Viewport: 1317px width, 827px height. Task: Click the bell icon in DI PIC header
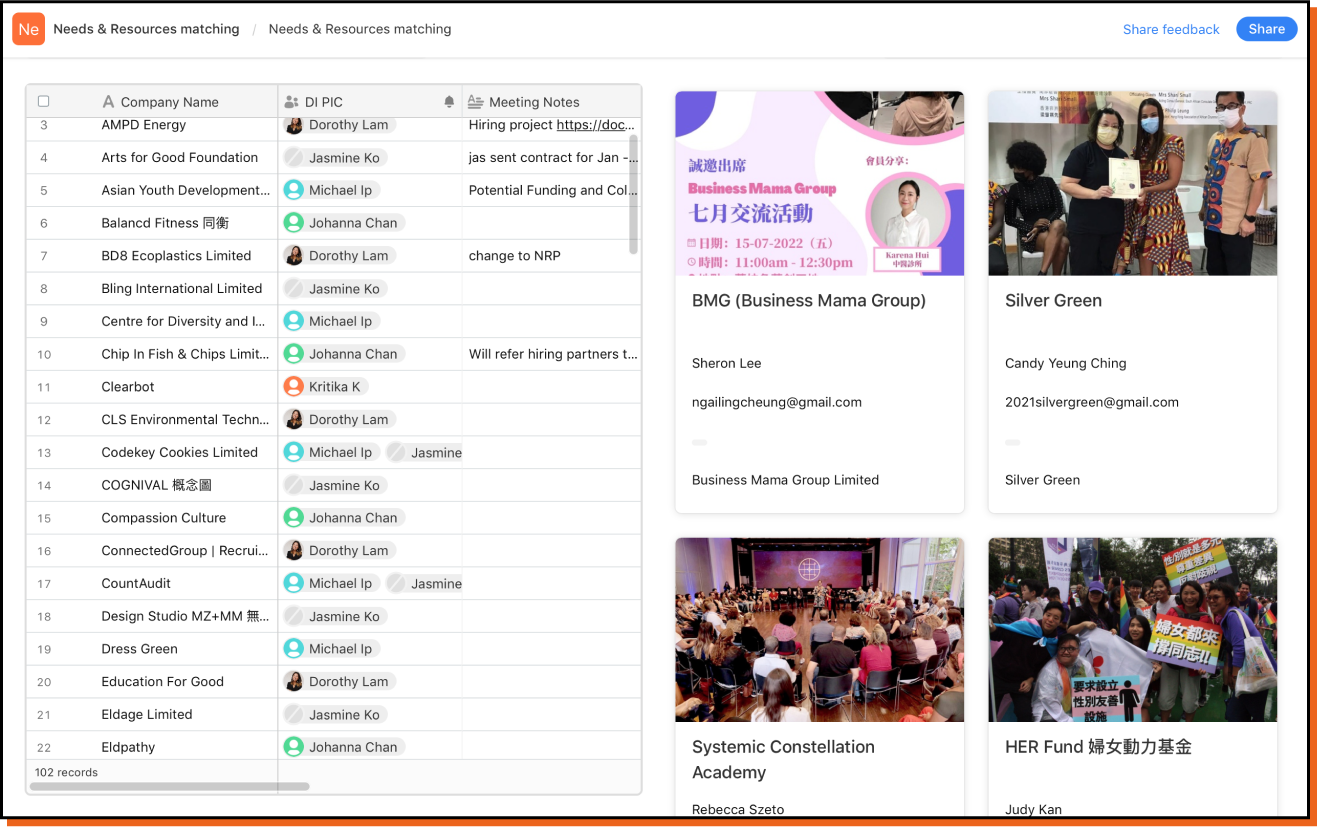click(x=449, y=102)
